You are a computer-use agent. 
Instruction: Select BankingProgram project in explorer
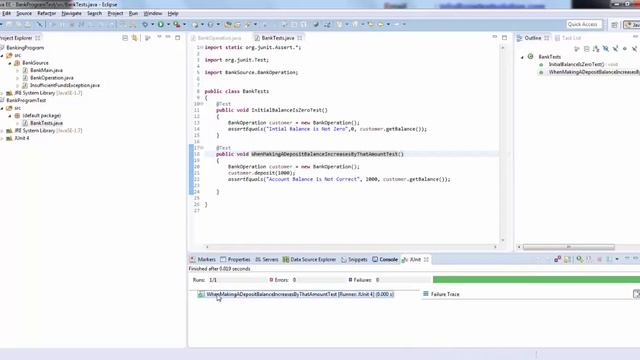25,48
